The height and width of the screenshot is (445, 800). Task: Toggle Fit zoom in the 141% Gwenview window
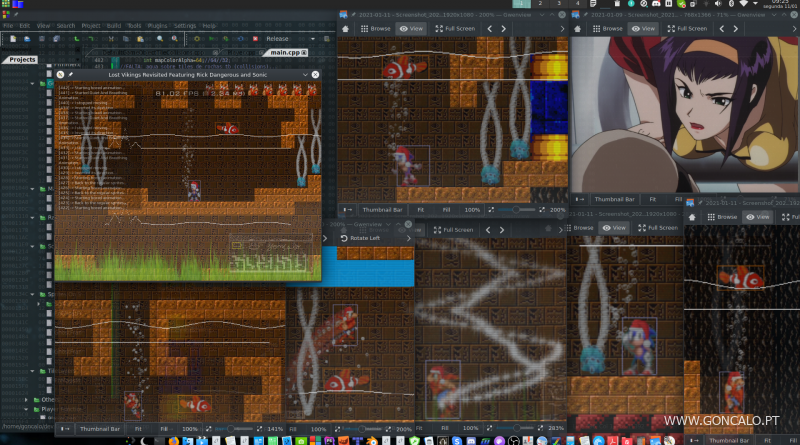pos(138,429)
